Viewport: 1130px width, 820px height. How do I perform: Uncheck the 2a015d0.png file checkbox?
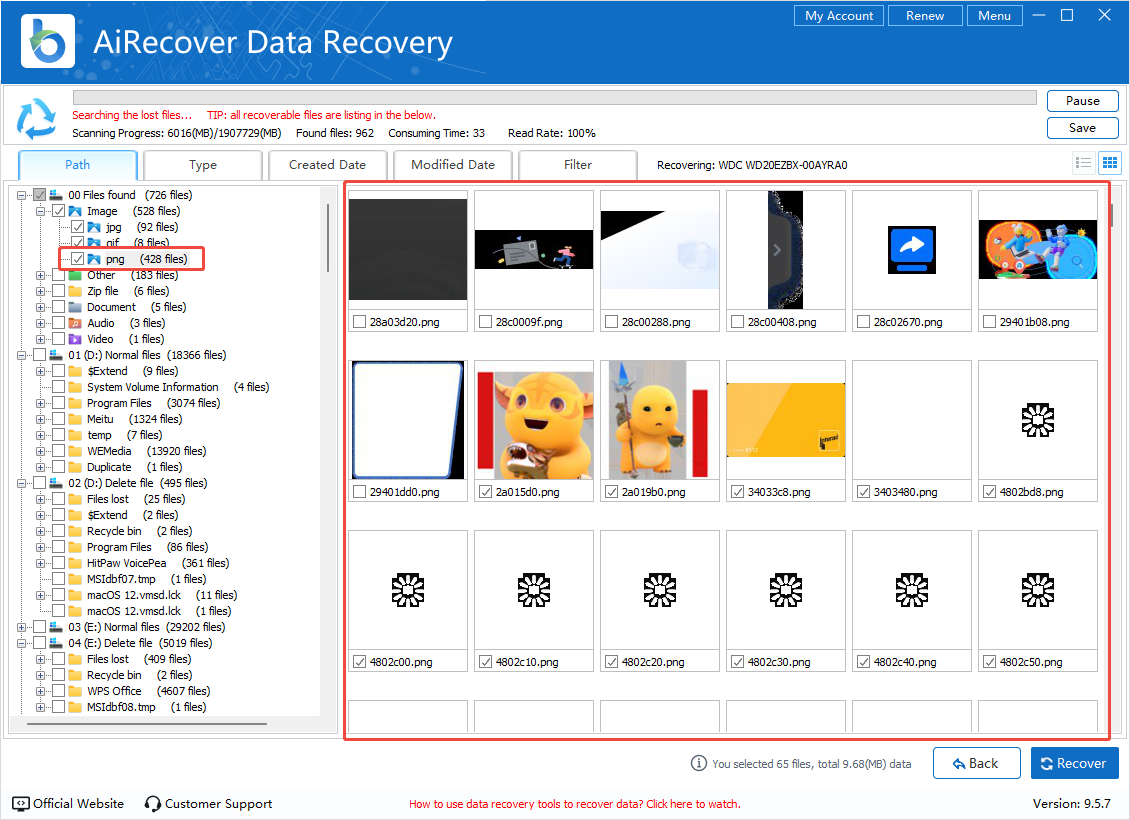click(485, 492)
